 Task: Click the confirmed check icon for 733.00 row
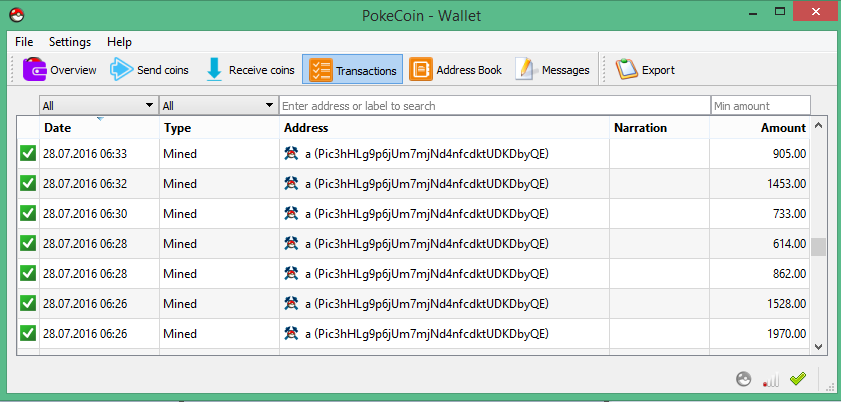click(28, 214)
